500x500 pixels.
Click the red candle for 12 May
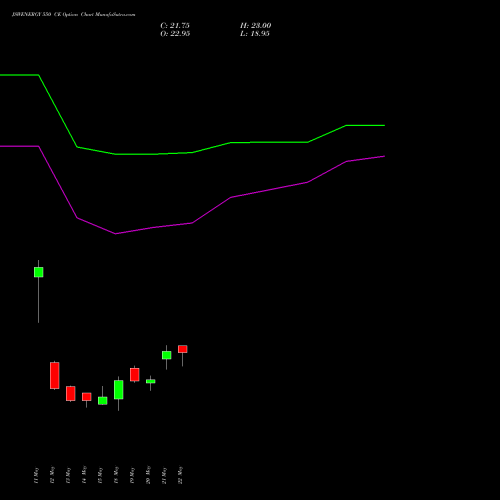tap(55, 375)
